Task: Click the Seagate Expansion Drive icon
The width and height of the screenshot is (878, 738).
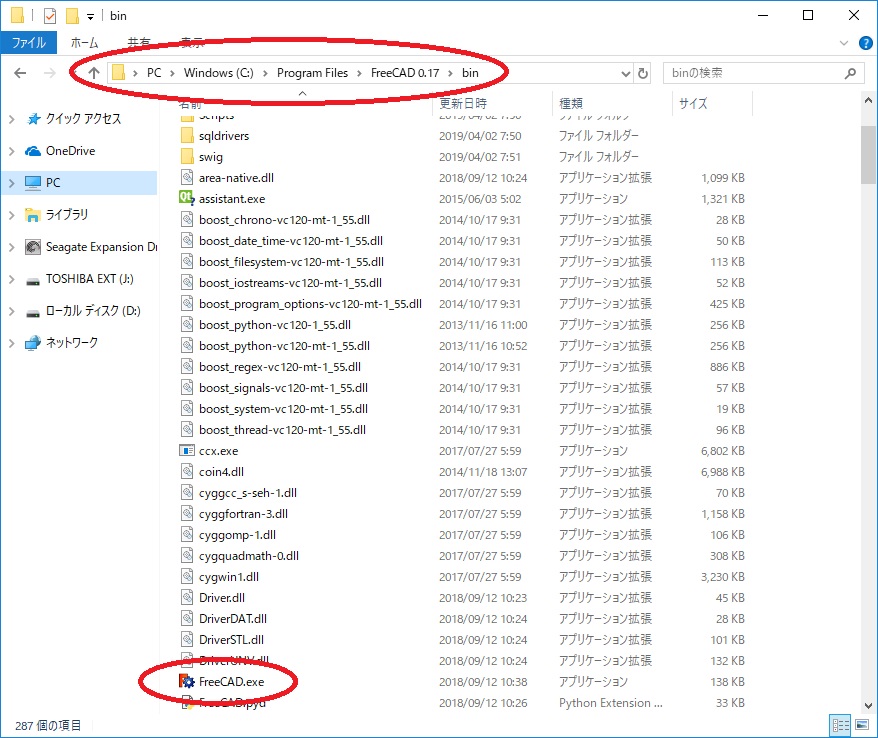Action: click(33, 247)
